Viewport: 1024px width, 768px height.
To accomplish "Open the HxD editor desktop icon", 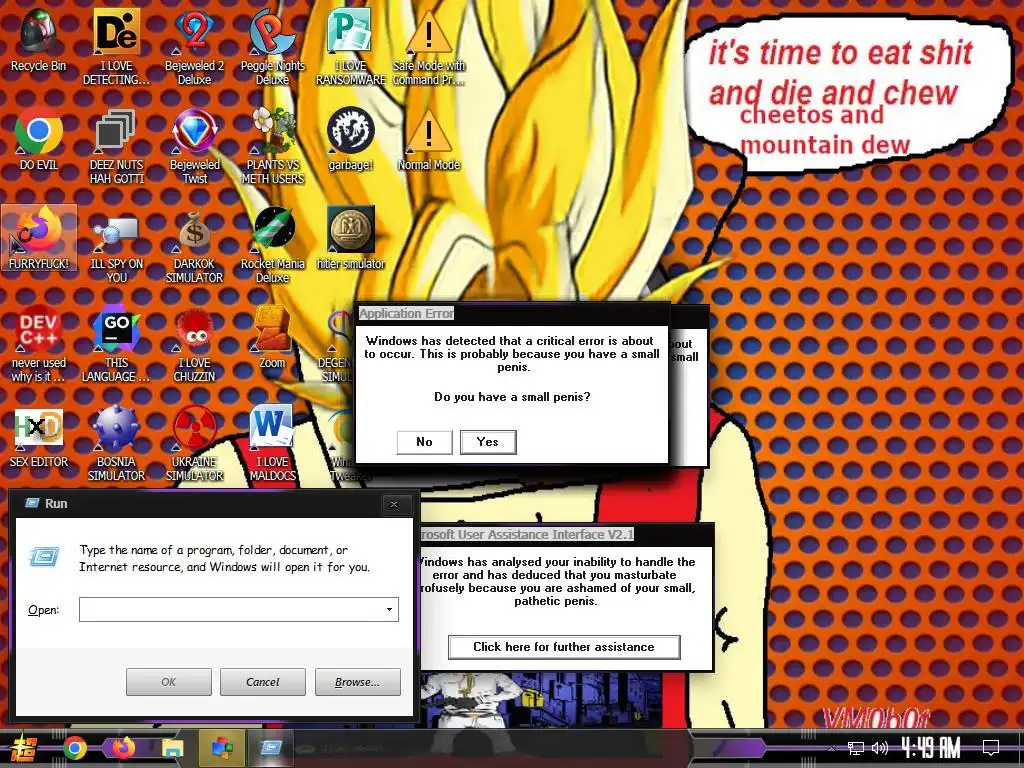I will [39, 438].
